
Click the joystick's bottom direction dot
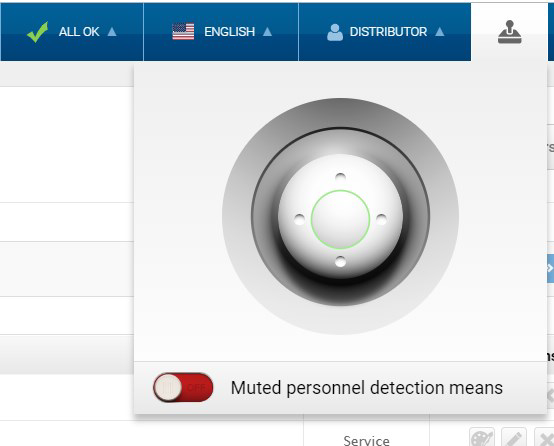tap(340, 262)
